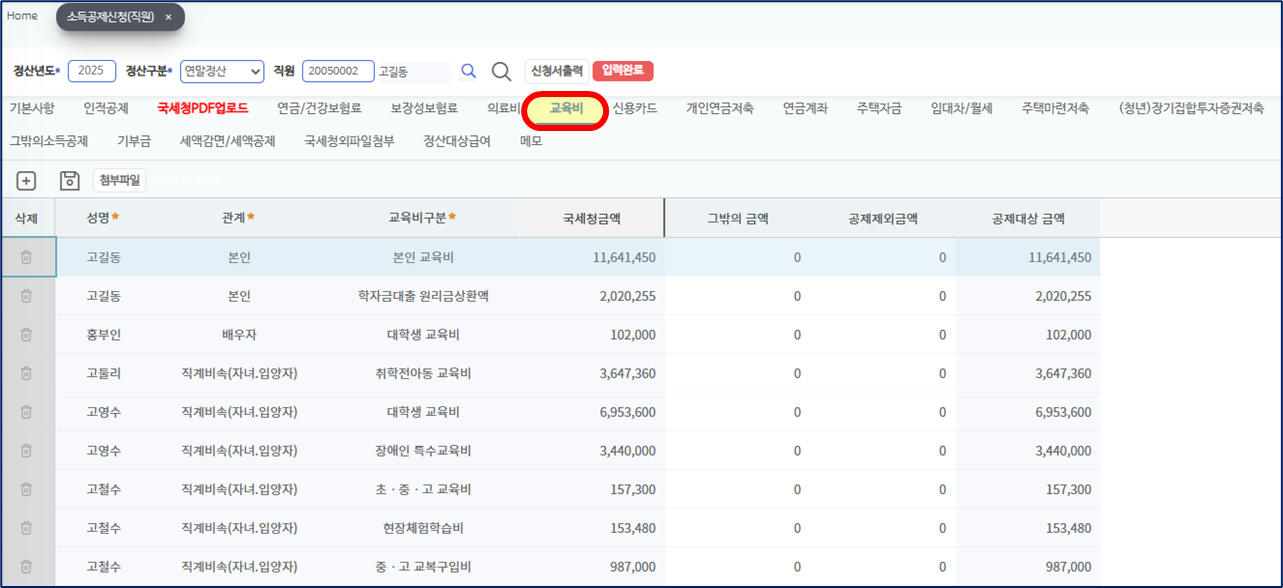The image size is (1283, 588).
Task: Click the 홍부인 name cell
Action: (x=103, y=335)
